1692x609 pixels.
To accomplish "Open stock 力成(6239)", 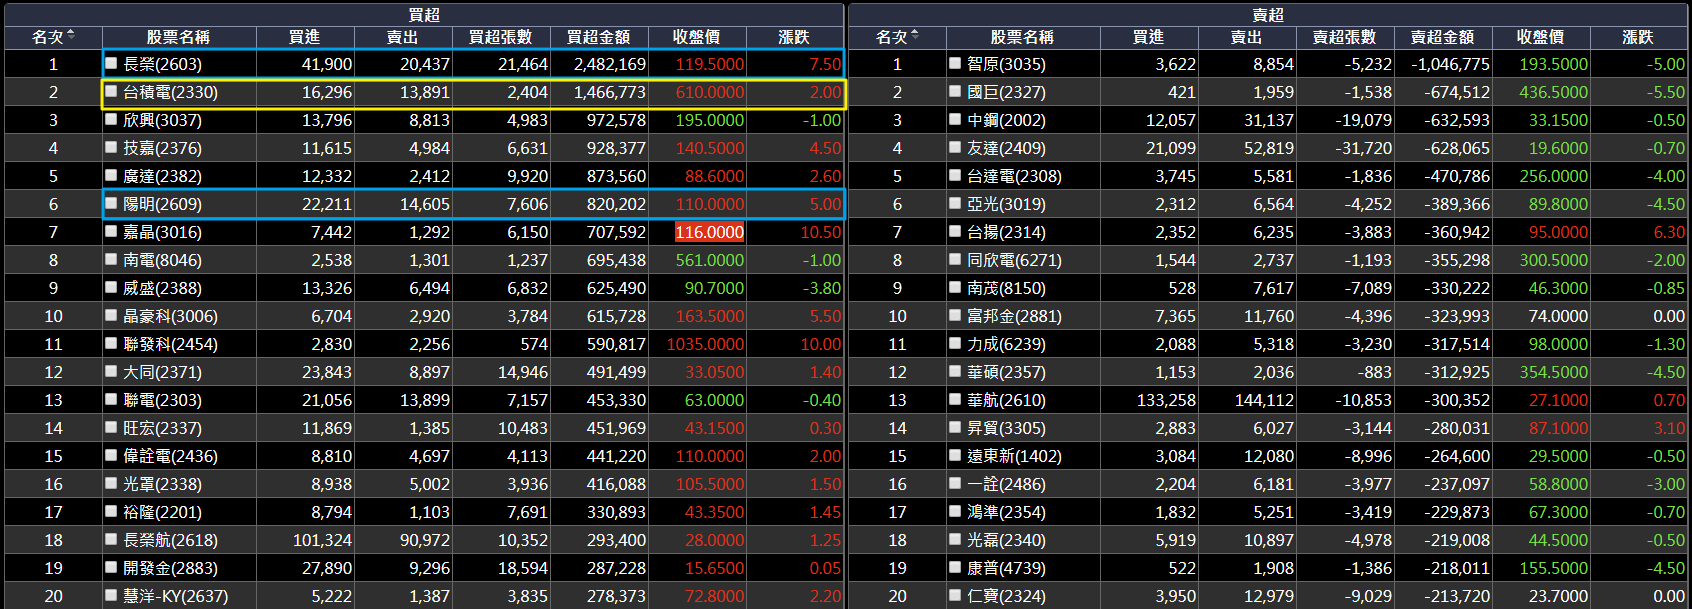I will [1006, 344].
